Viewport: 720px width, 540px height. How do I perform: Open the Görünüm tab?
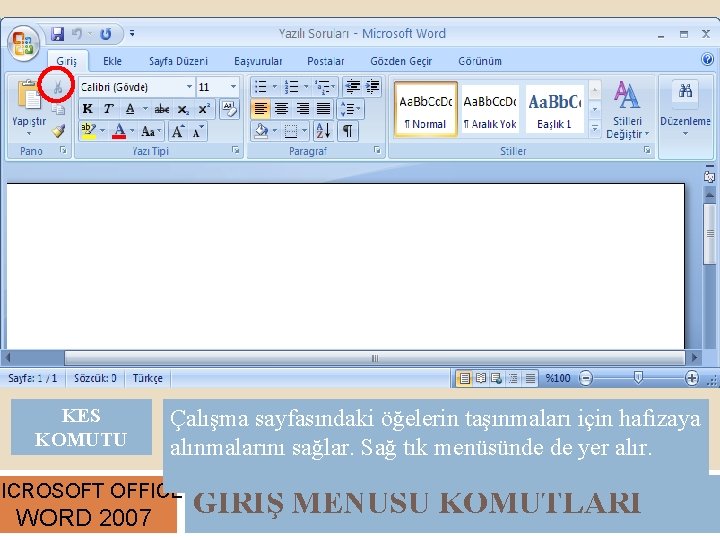480,61
